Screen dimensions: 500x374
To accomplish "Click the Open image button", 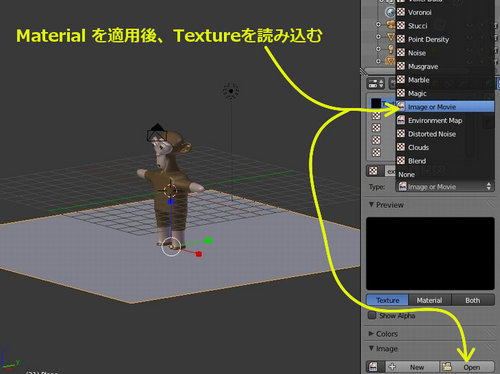I will 467,367.
